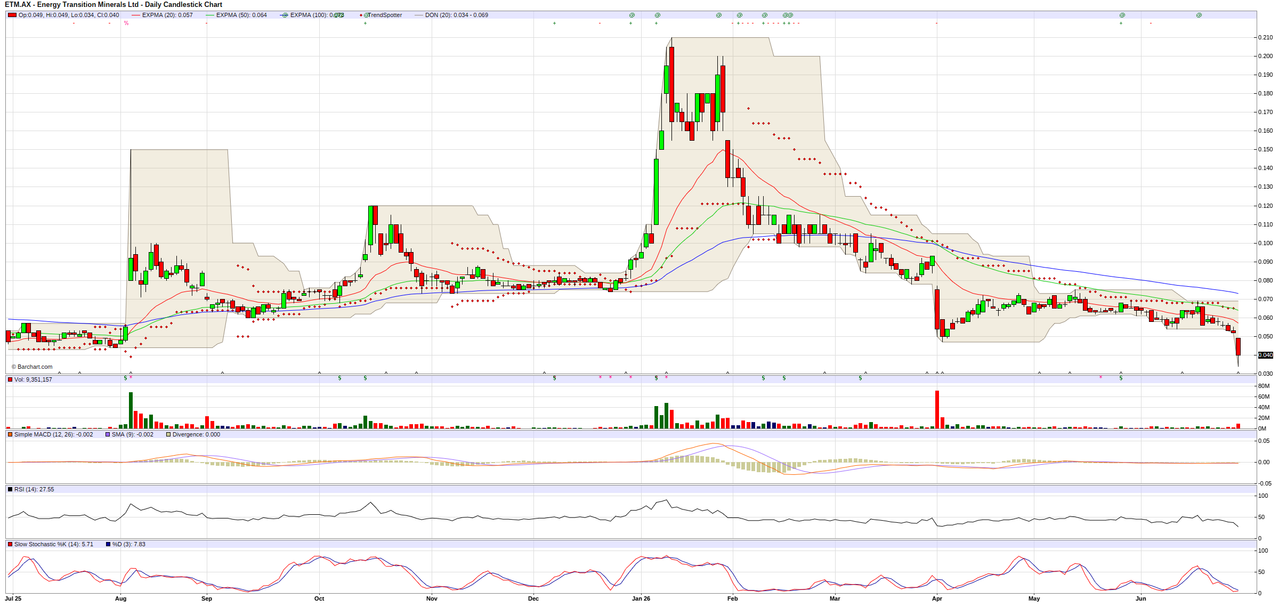Viewport: 1279px width, 615px height.
Task: Click the 'Dec' date axis label
Action: 533,599
